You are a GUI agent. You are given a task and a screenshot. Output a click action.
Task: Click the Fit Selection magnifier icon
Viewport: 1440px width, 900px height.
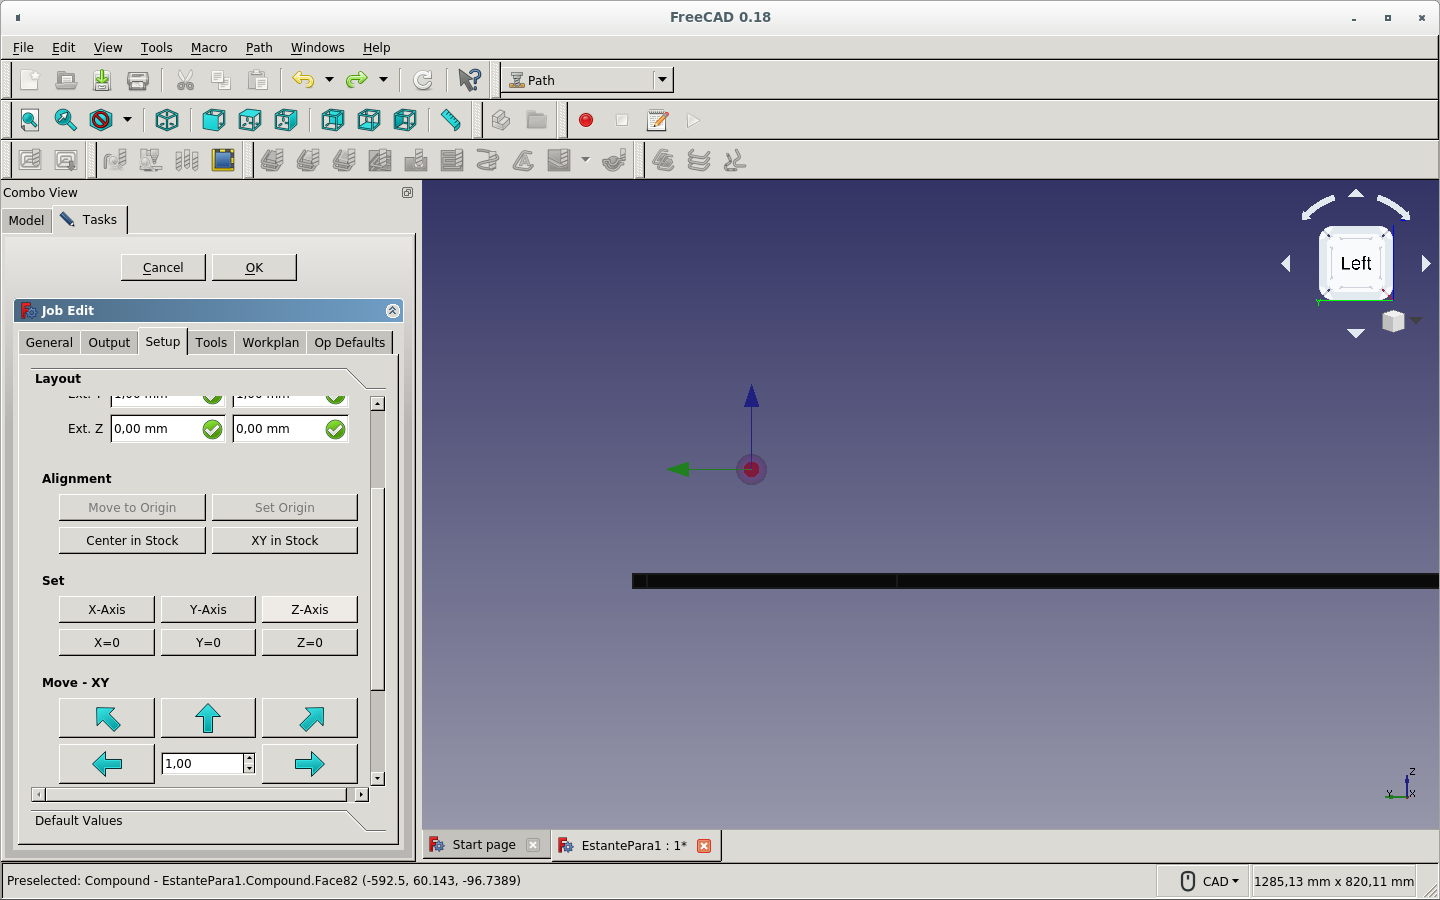[66, 120]
